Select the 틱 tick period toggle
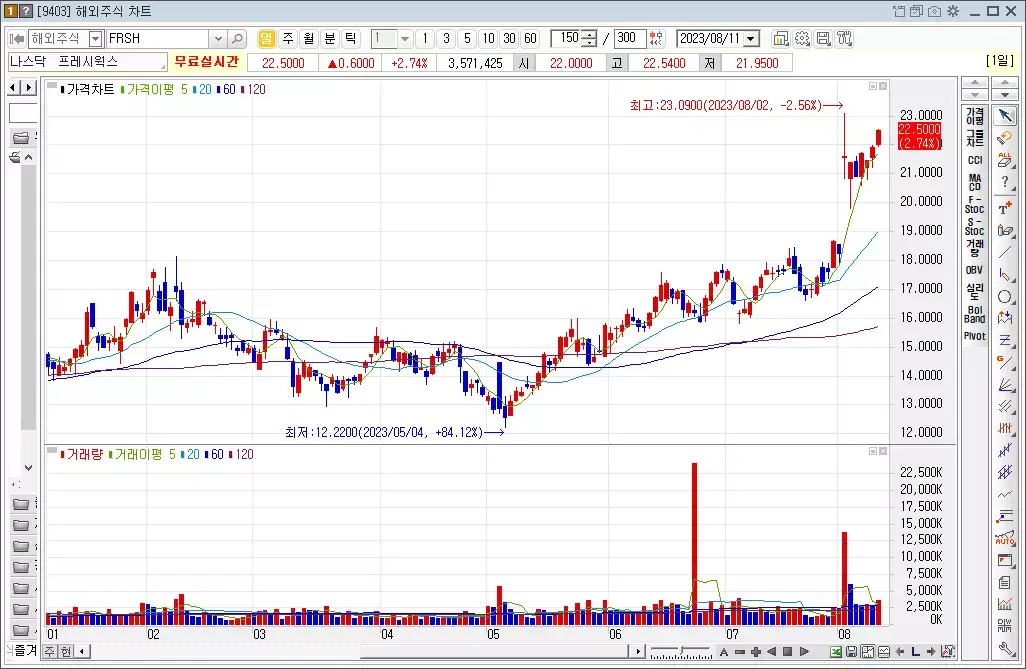Image resolution: width=1026 pixels, height=669 pixels. (351, 39)
